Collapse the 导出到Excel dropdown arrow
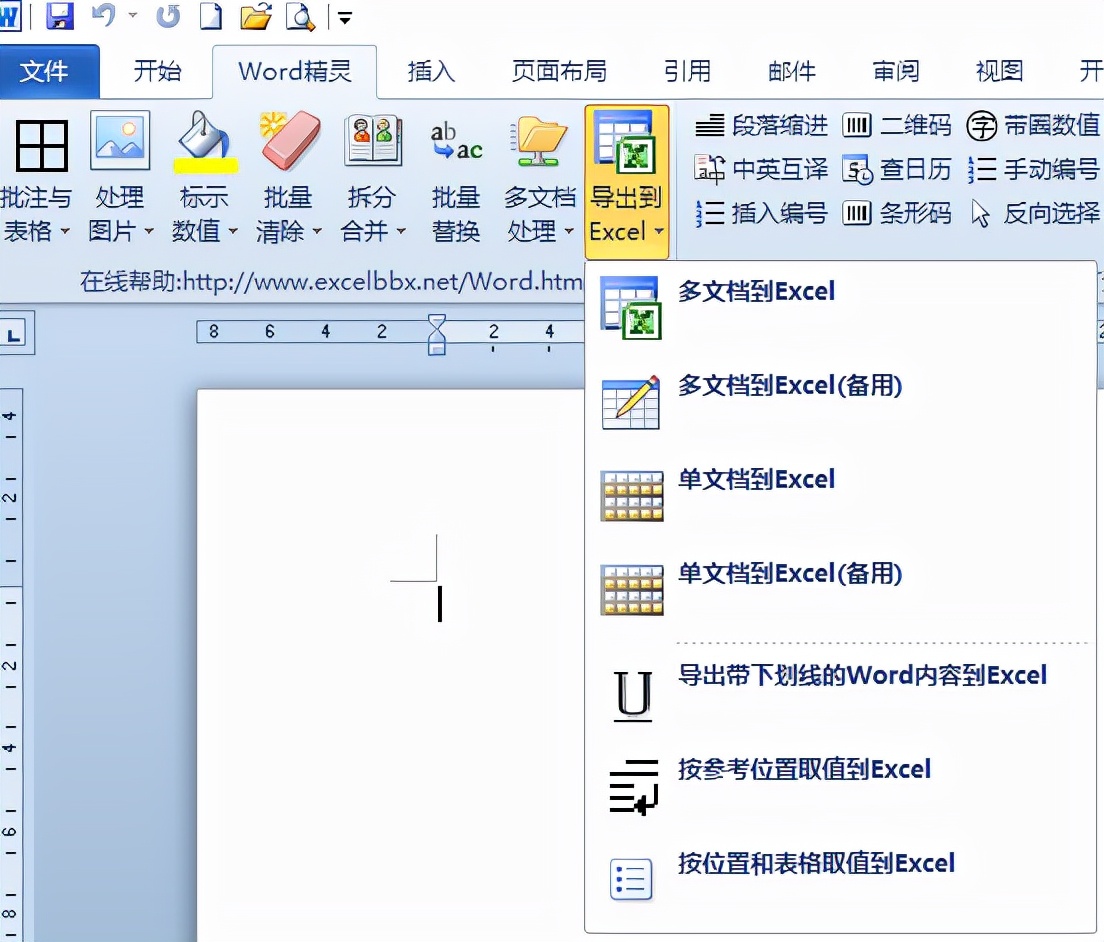1104x942 pixels. click(x=659, y=231)
